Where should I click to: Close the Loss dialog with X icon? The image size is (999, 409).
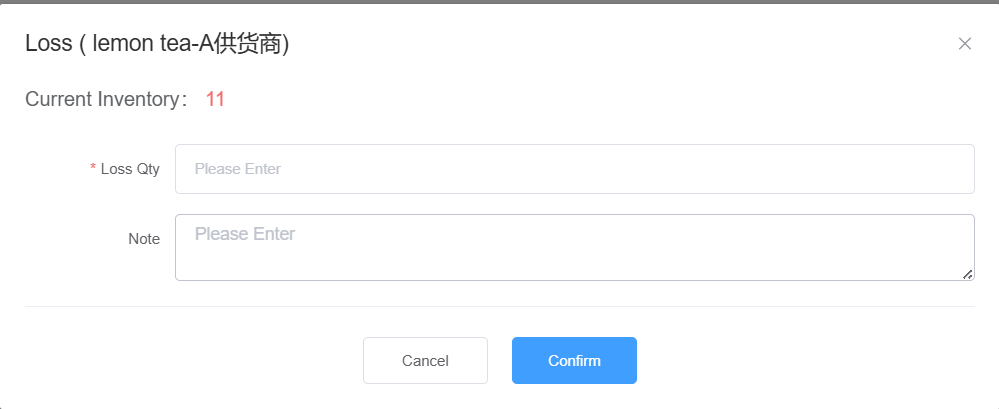(965, 43)
